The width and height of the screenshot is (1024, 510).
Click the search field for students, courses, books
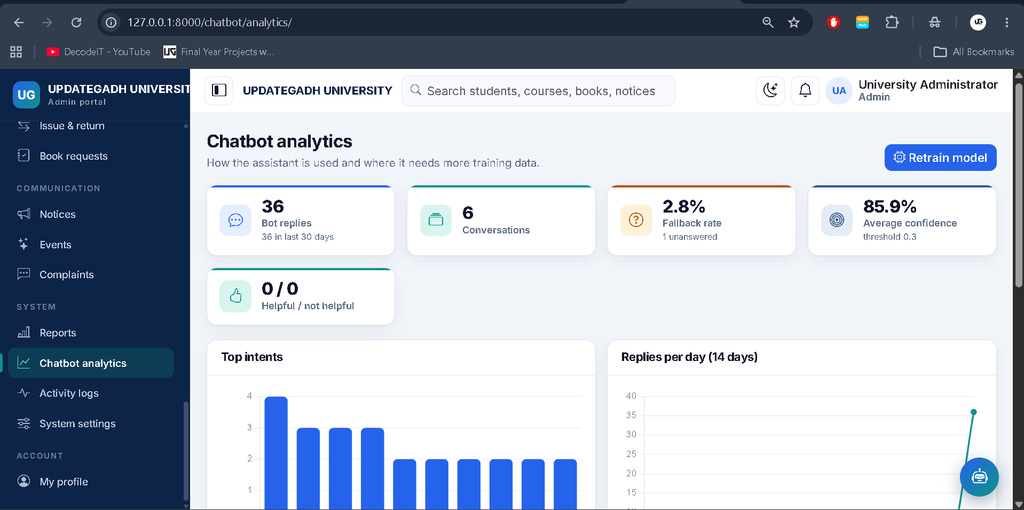click(x=539, y=91)
